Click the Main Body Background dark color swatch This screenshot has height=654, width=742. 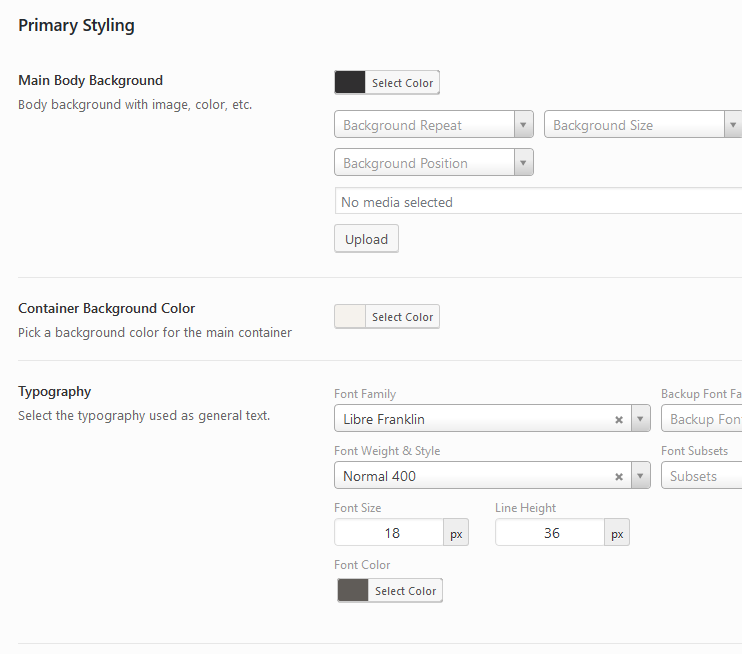[x=350, y=83]
